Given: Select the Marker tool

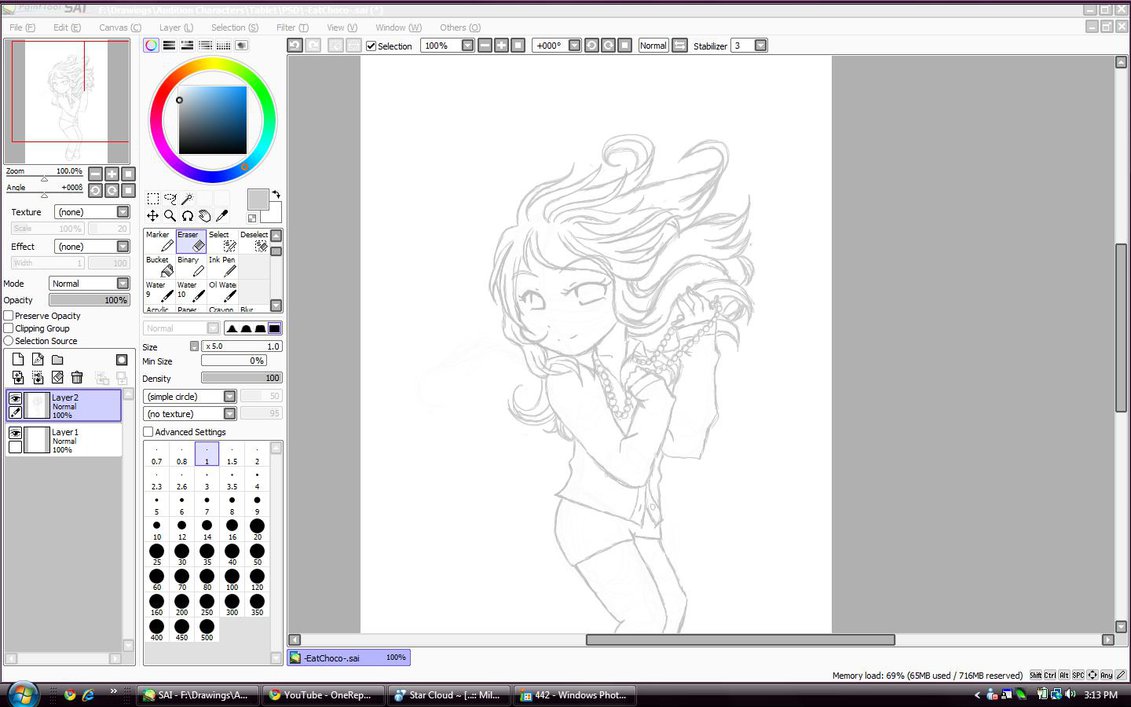Looking at the screenshot, I should coord(159,241).
